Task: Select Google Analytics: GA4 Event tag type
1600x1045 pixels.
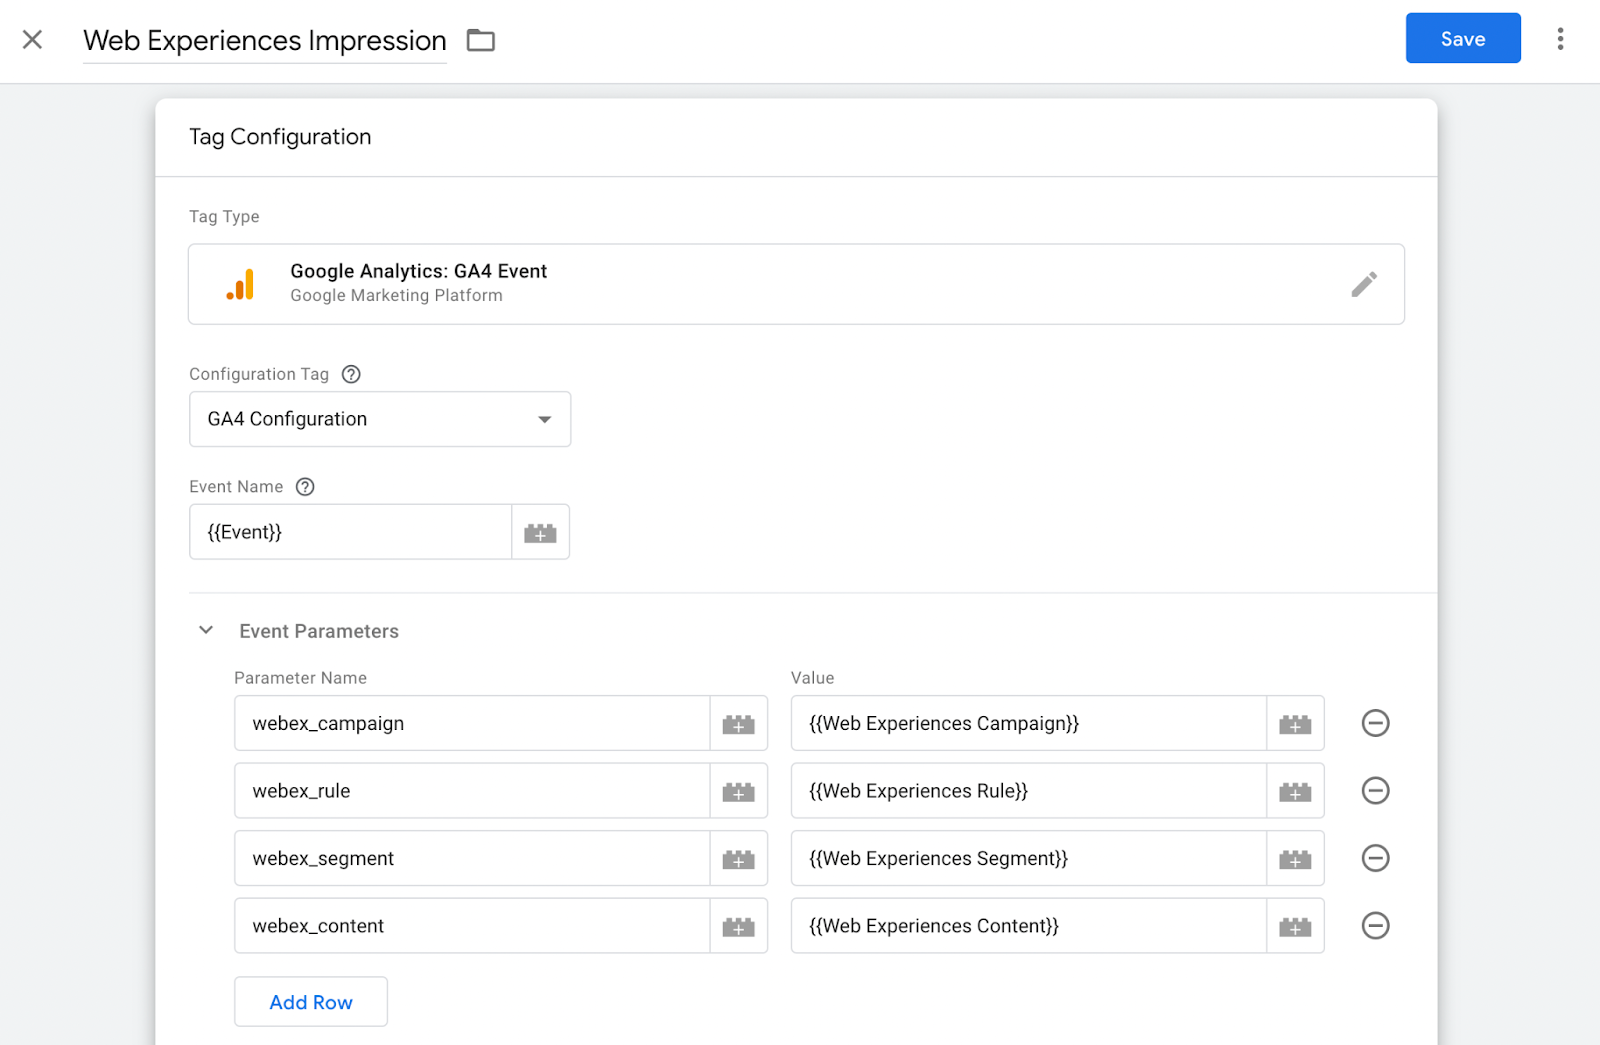Action: pos(796,284)
